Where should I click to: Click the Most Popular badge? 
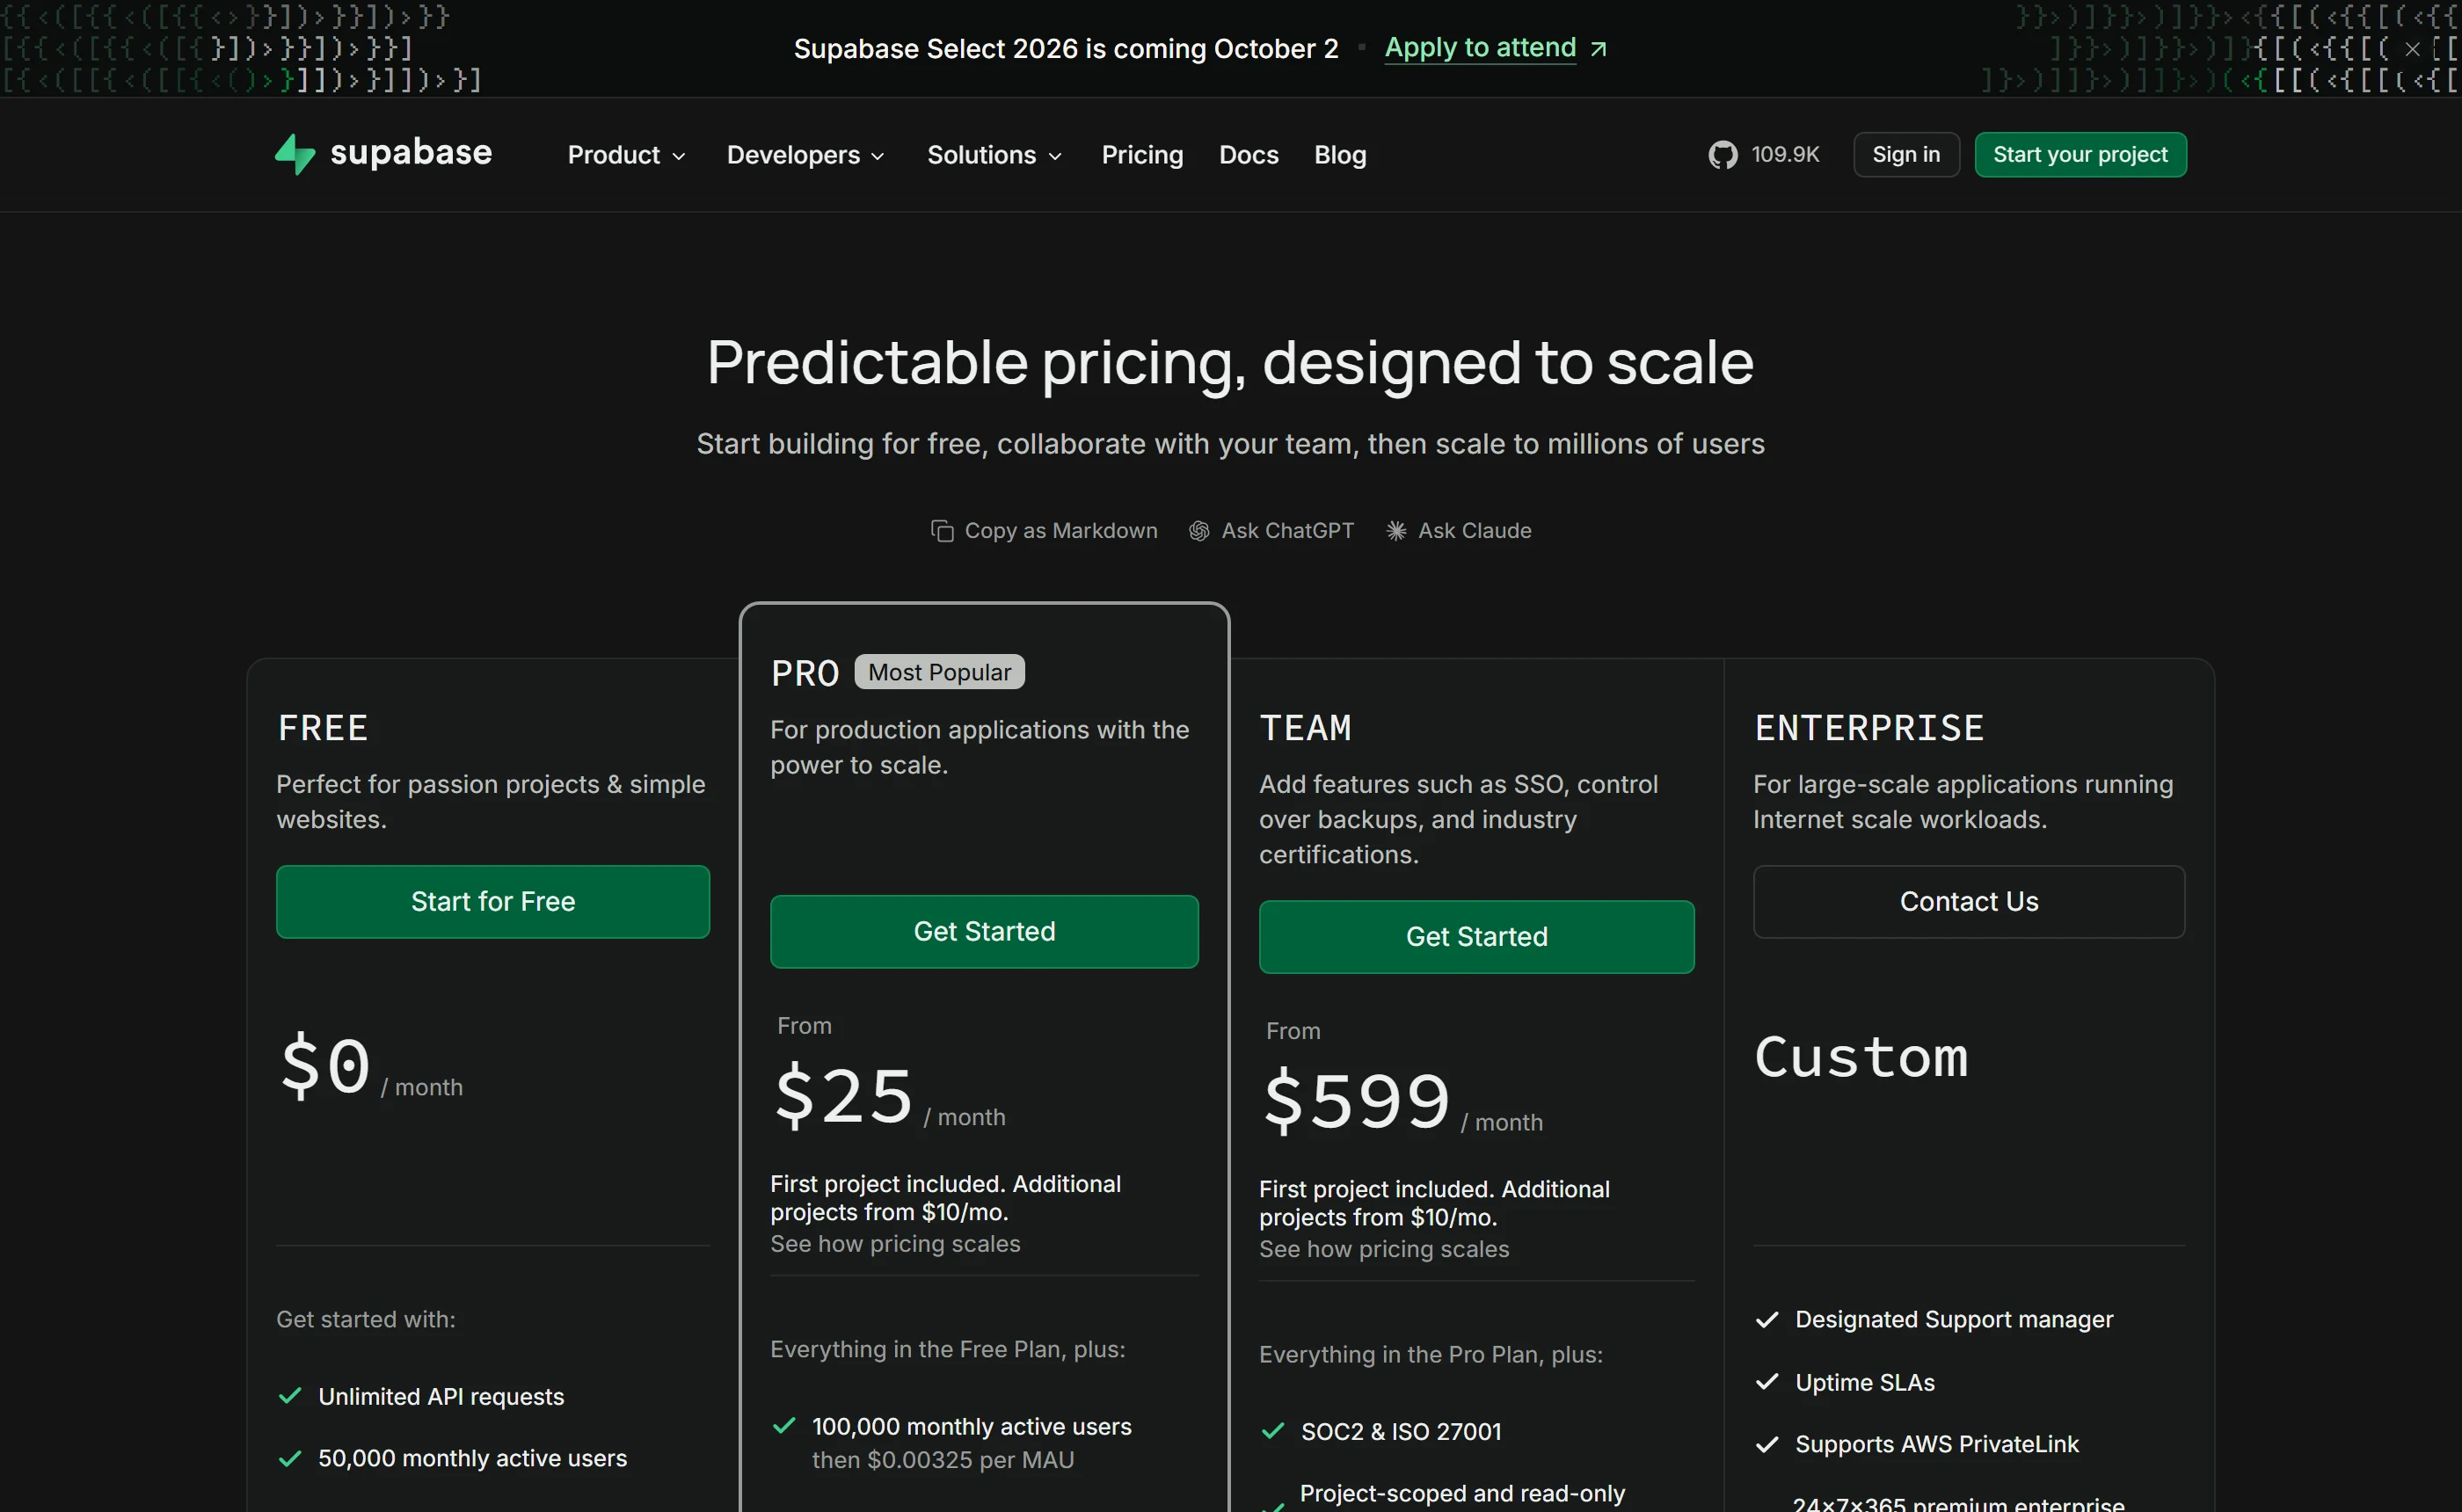pos(939,672)
